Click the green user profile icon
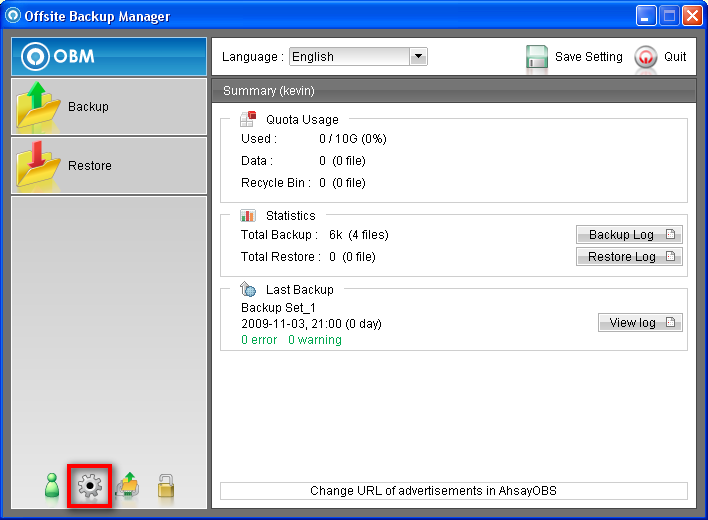The height and width of the screenshot is (520, 708). click(53, 486)
